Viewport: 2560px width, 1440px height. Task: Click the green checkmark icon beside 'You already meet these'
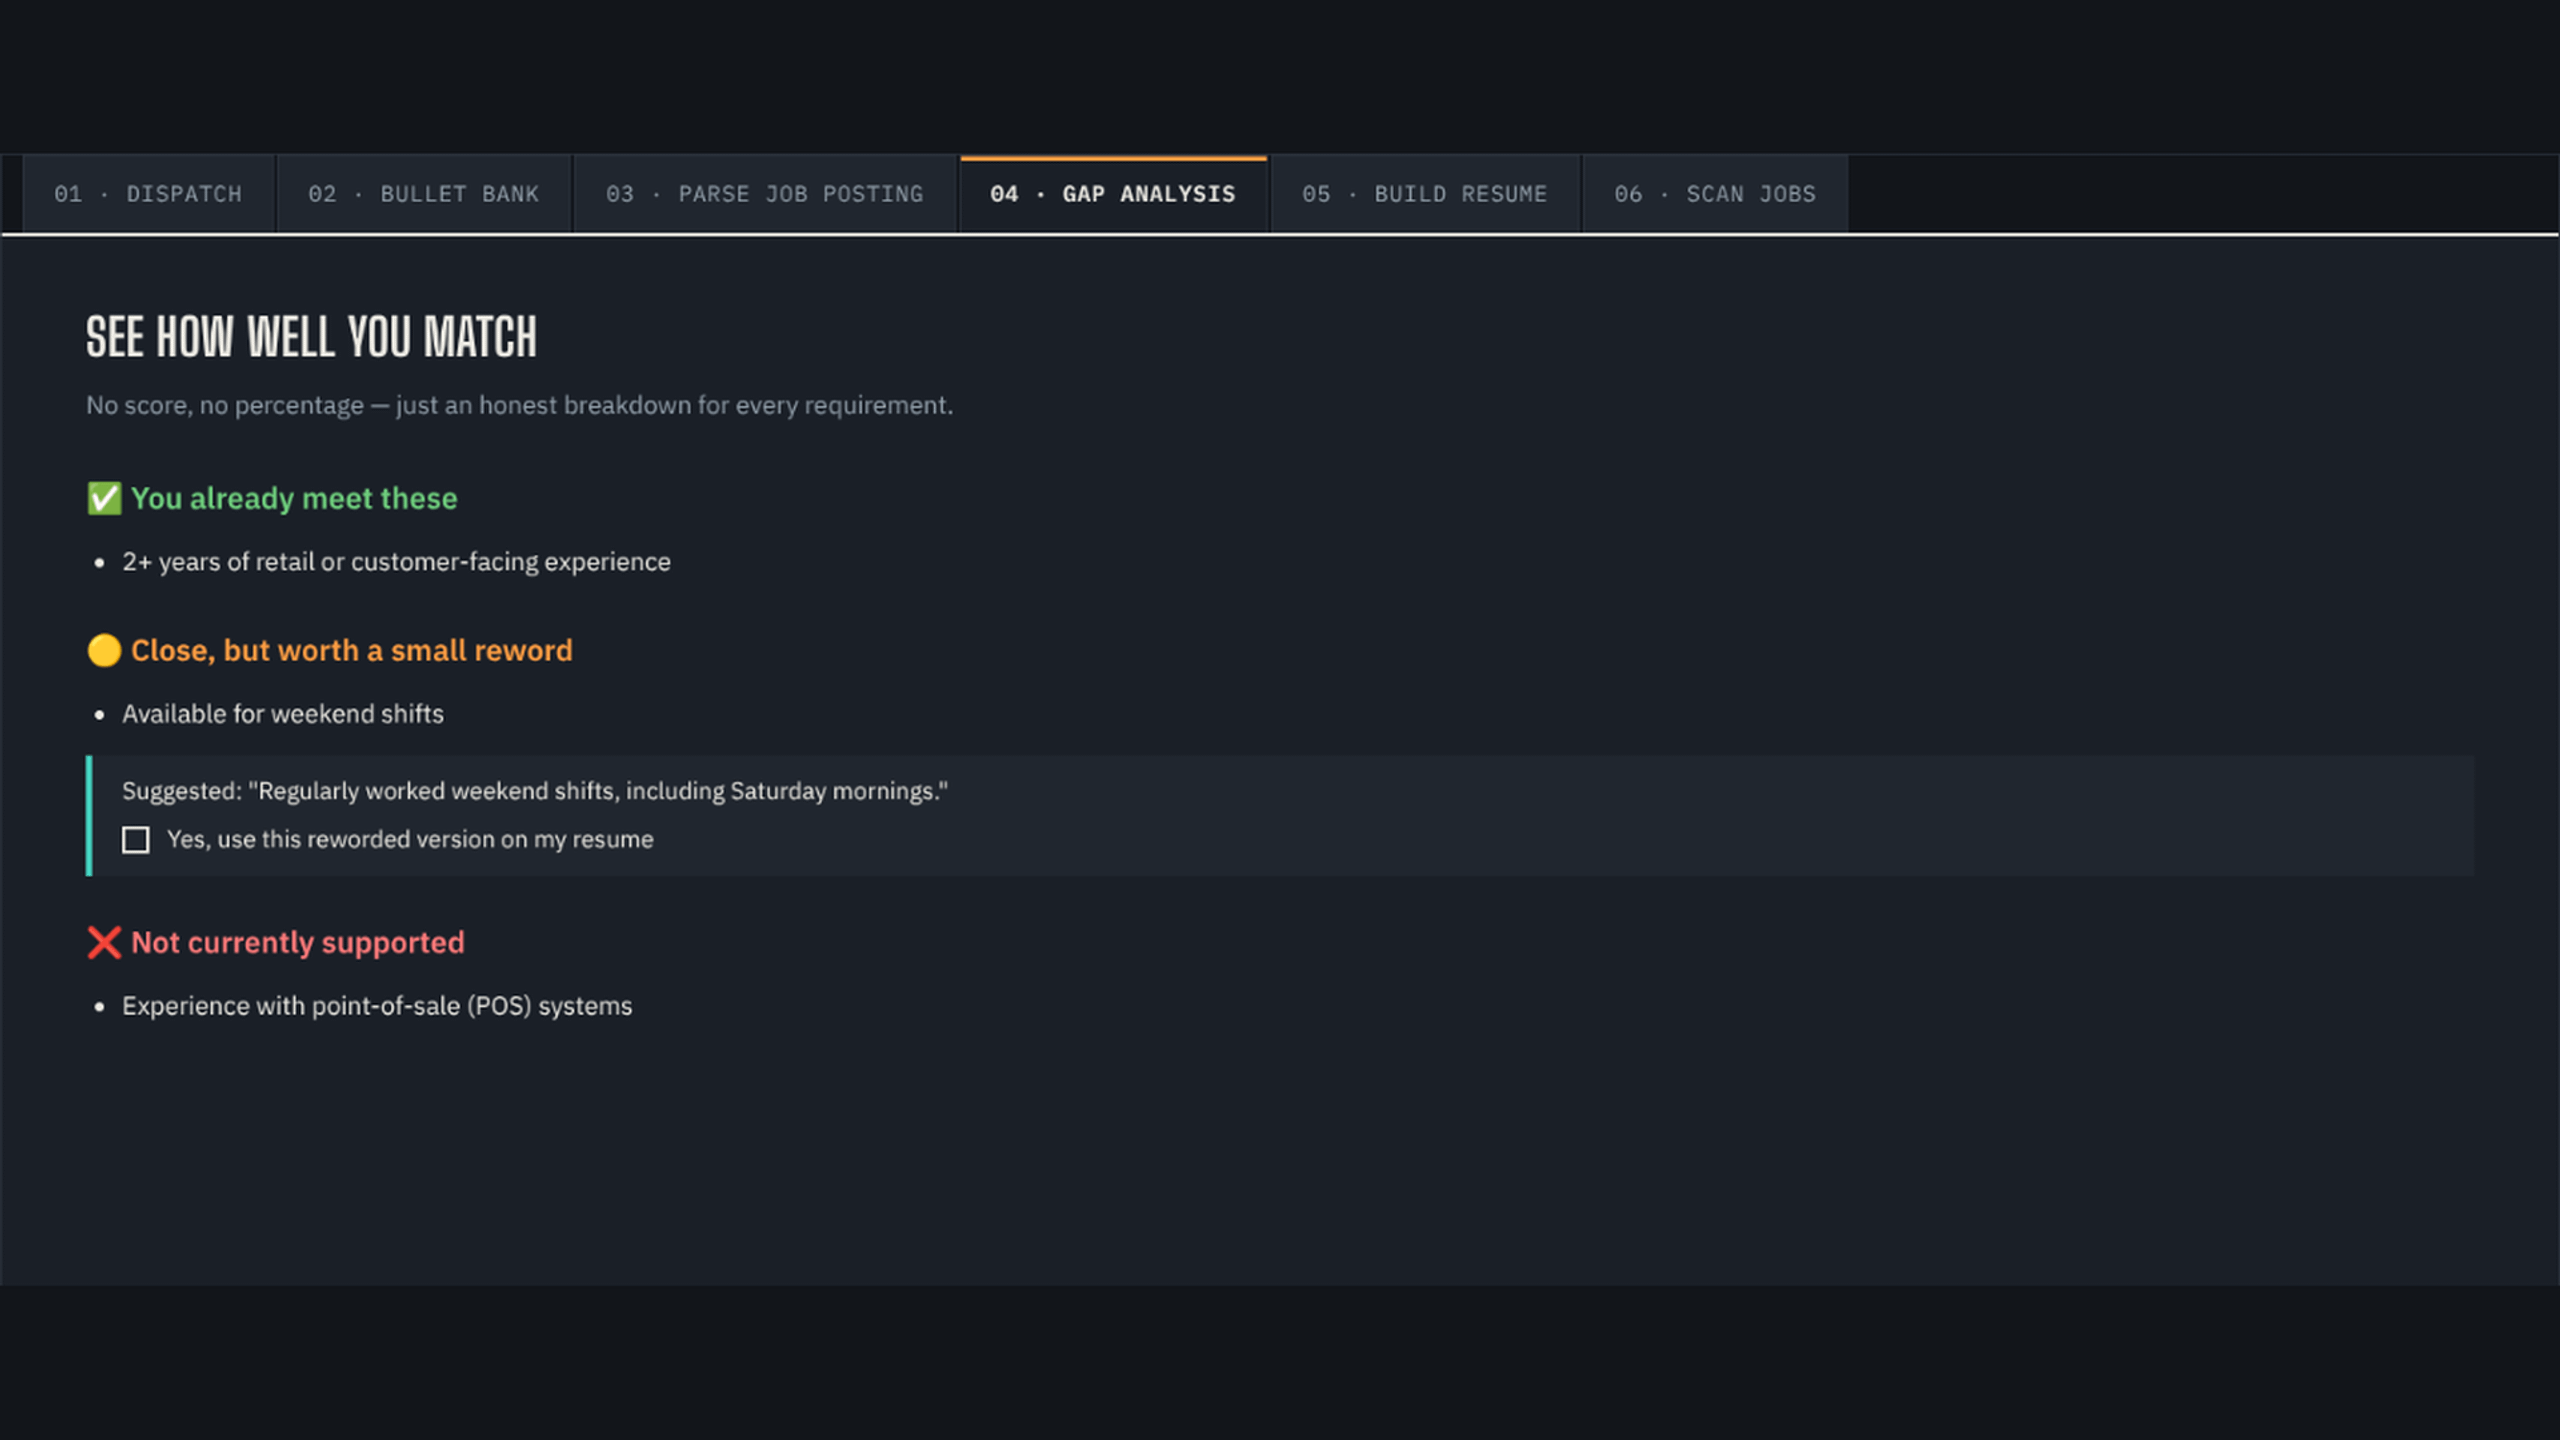tap(104, 498)
